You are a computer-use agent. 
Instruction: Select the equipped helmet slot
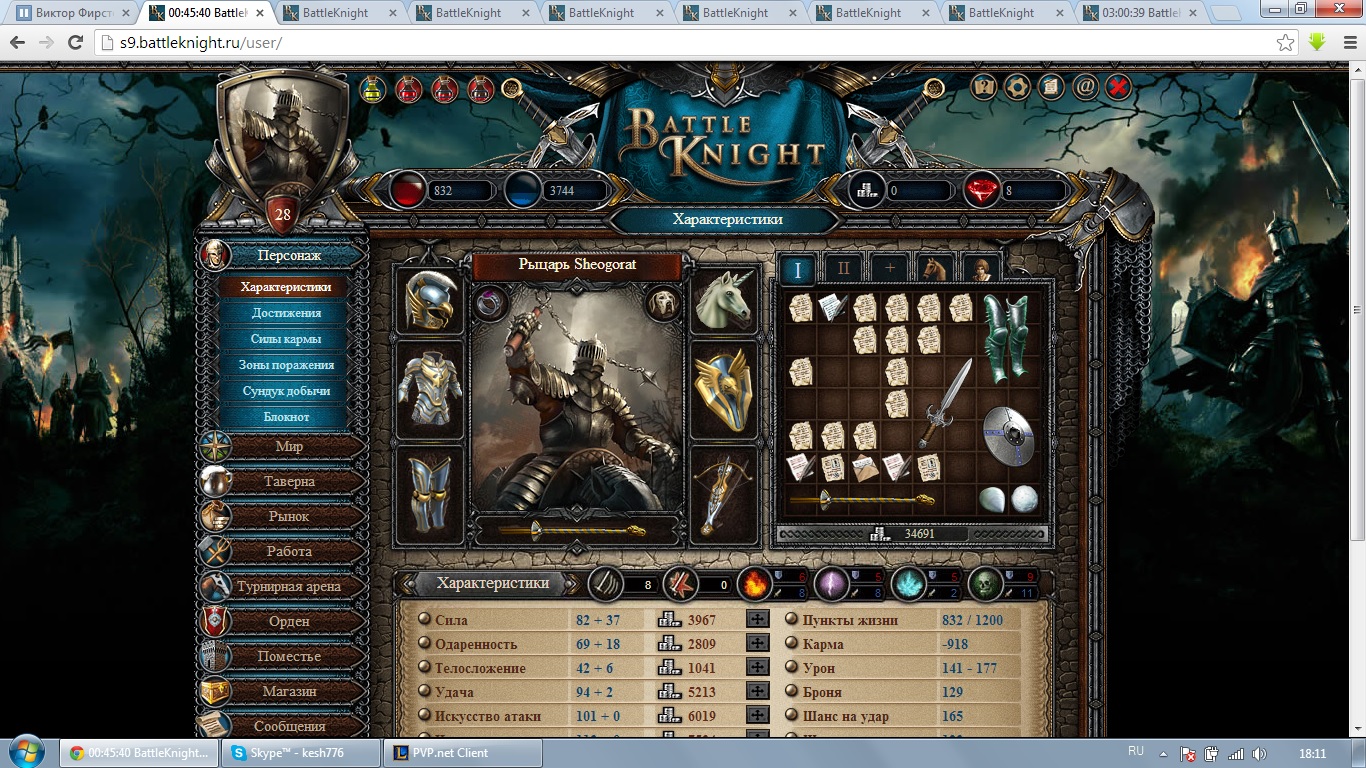(x=431, y=301)
